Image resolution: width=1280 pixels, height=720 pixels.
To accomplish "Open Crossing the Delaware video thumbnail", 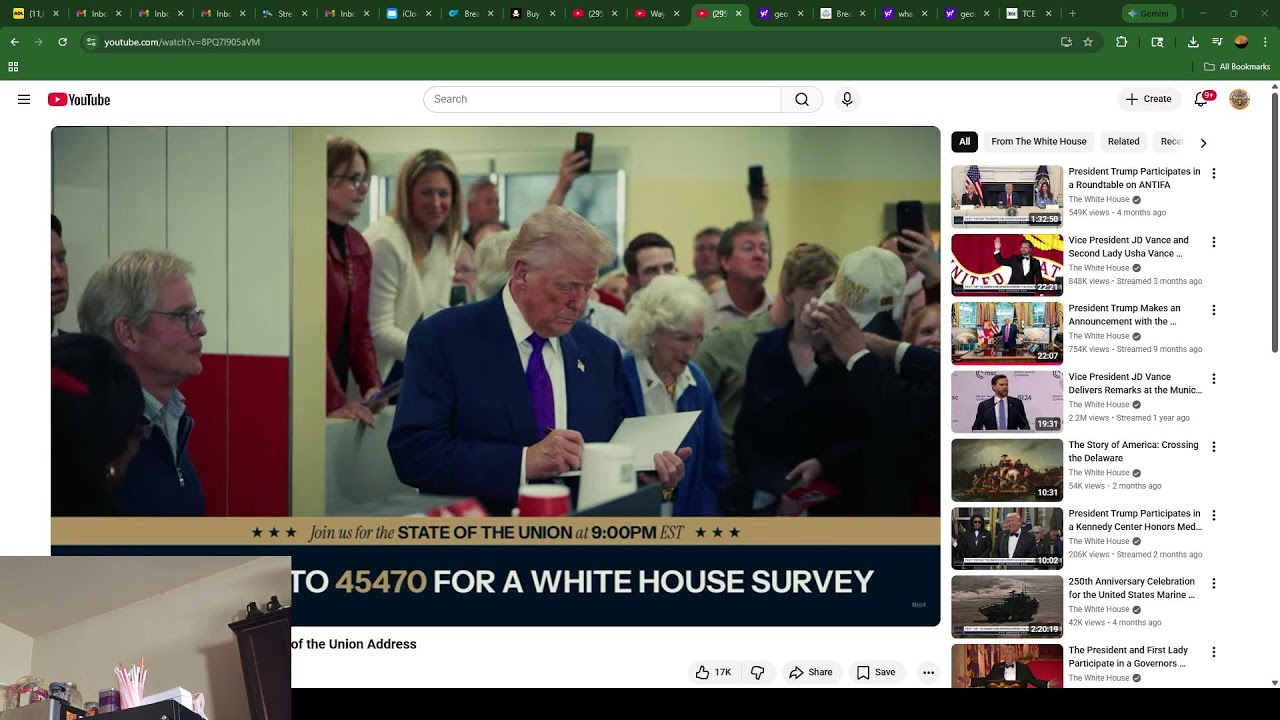I will [x=1007, y=470].
